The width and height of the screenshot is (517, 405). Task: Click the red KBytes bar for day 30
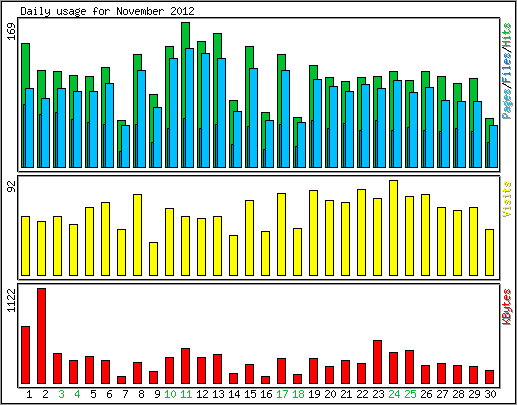click(x=490, y=377)
